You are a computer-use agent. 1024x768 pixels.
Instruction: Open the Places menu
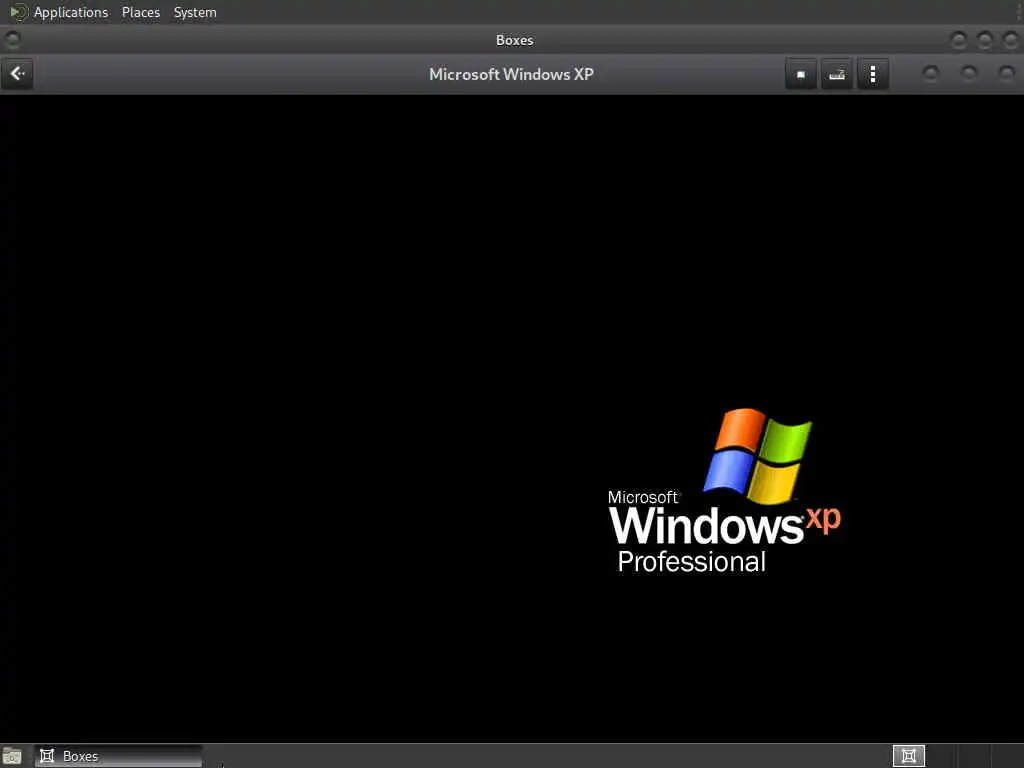pos(140,12)
